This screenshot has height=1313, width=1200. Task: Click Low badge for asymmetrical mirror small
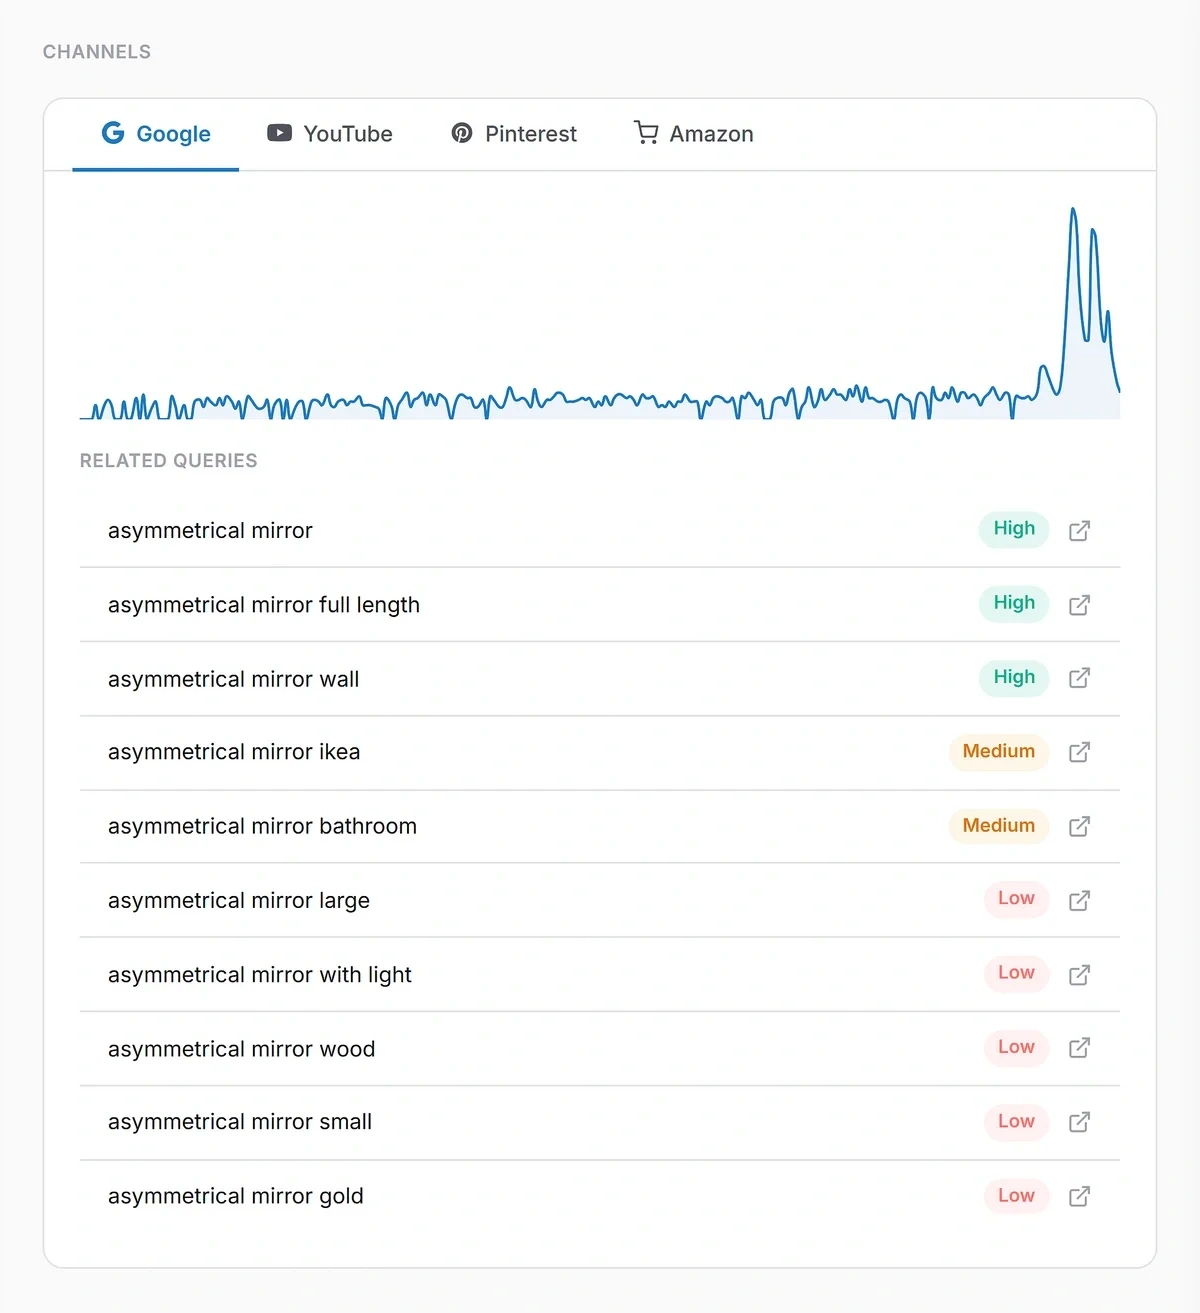click(x=1016, y=1121)
